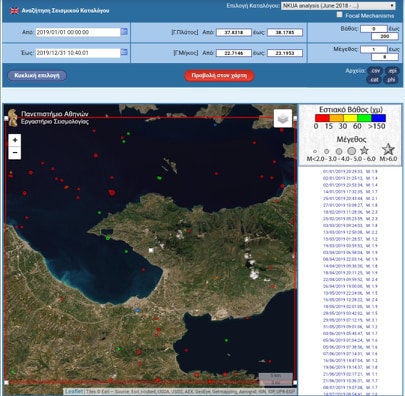Open event 14/01/2019 Ml 1.7
The image size is (405, 396).
coord(350,192)
